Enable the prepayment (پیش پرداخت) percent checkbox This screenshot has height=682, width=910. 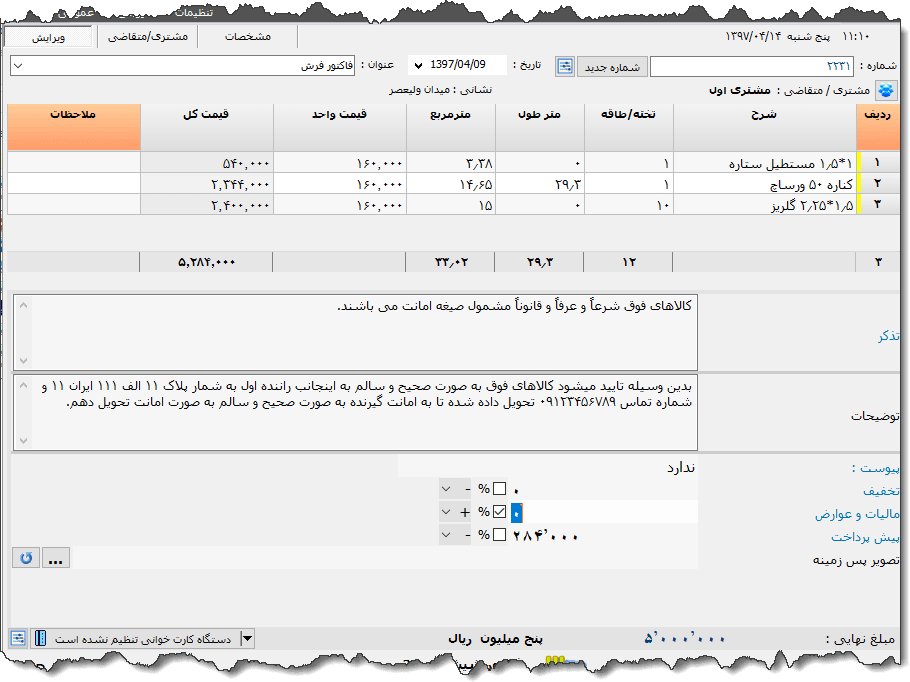(499, 535)
